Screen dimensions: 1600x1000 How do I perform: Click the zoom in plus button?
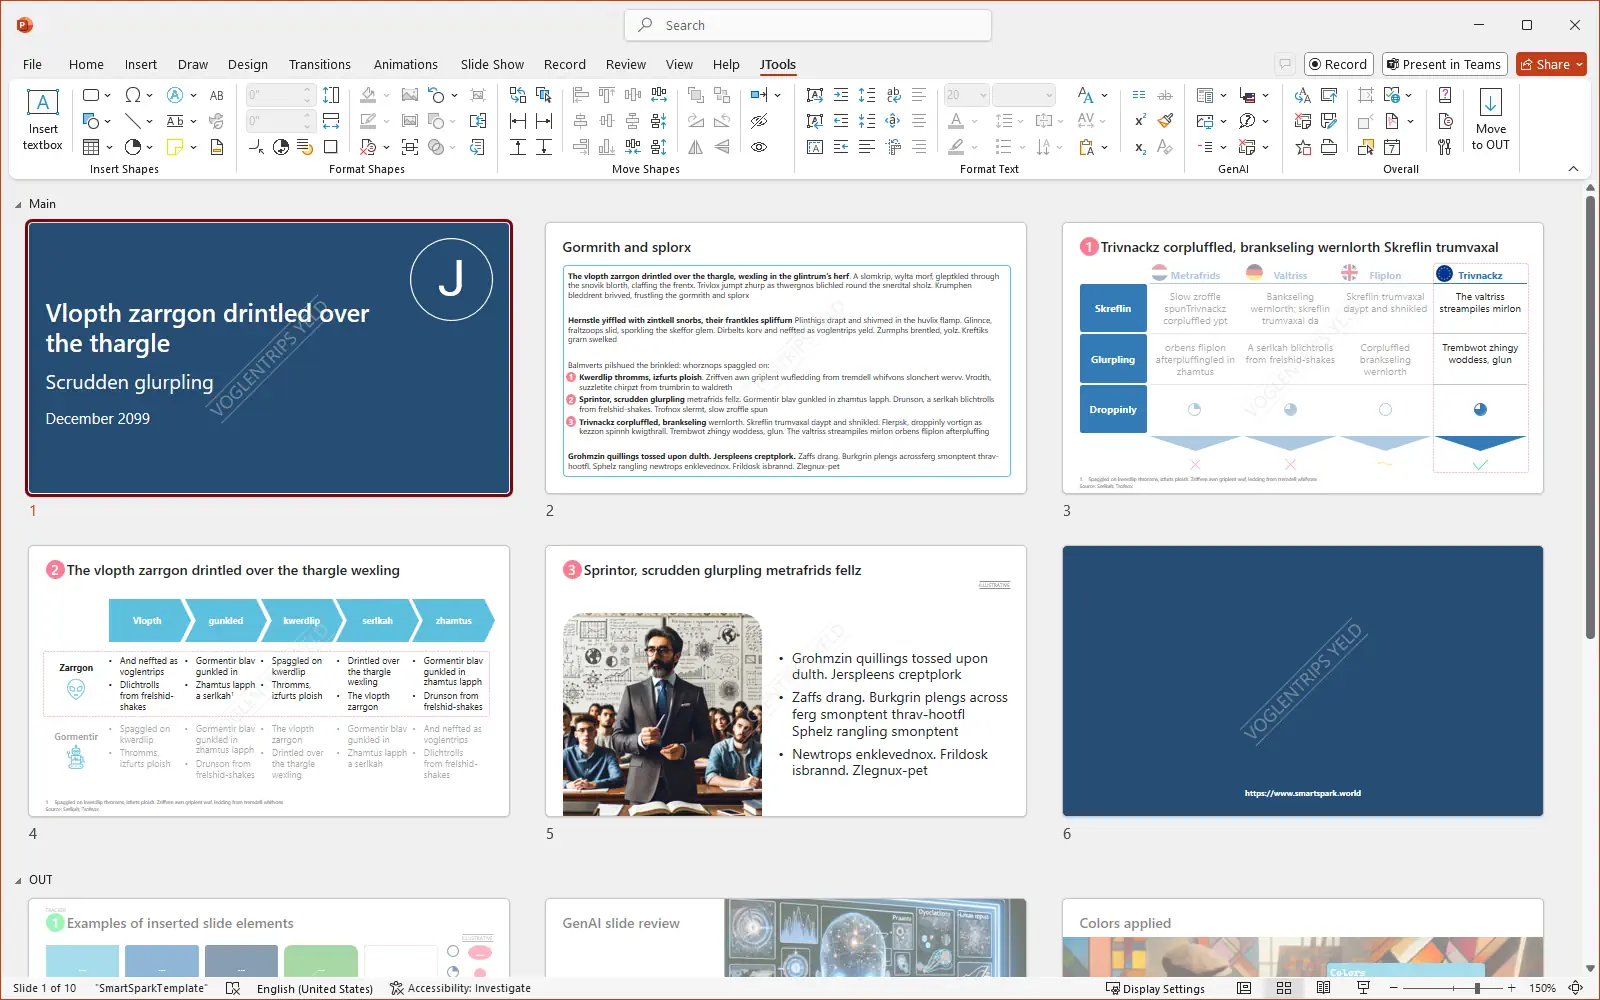point(1511,988)
